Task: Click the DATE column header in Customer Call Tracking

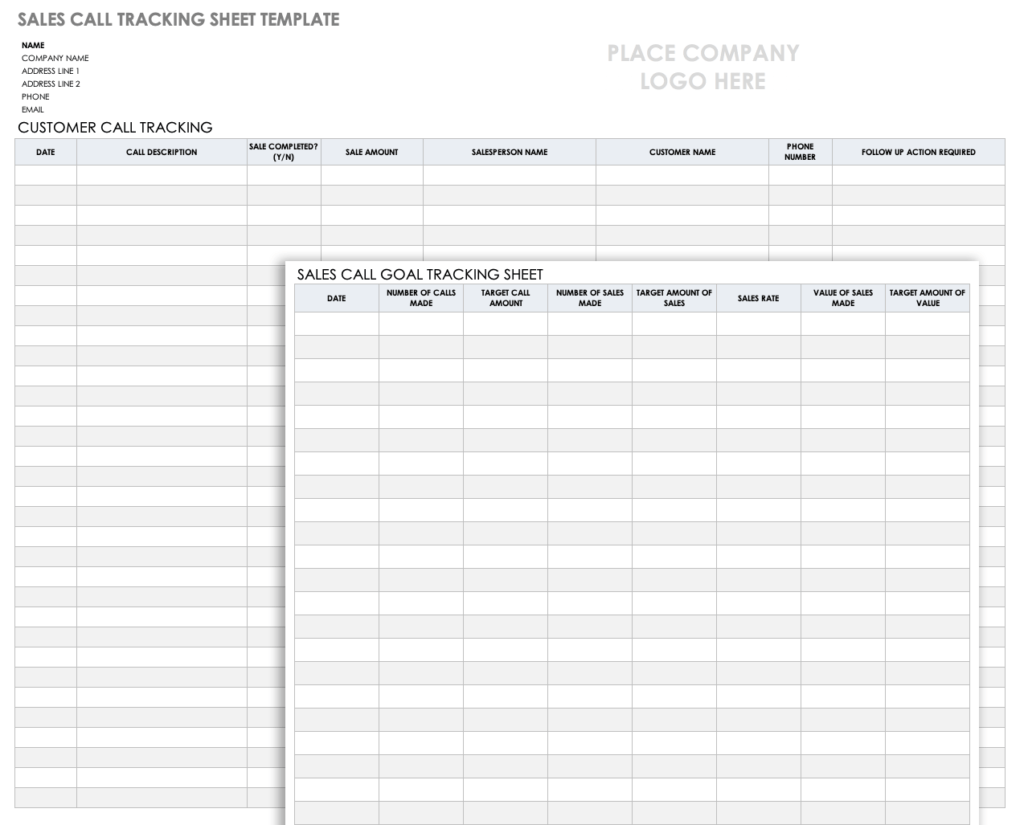Action: tap(45, 152)
